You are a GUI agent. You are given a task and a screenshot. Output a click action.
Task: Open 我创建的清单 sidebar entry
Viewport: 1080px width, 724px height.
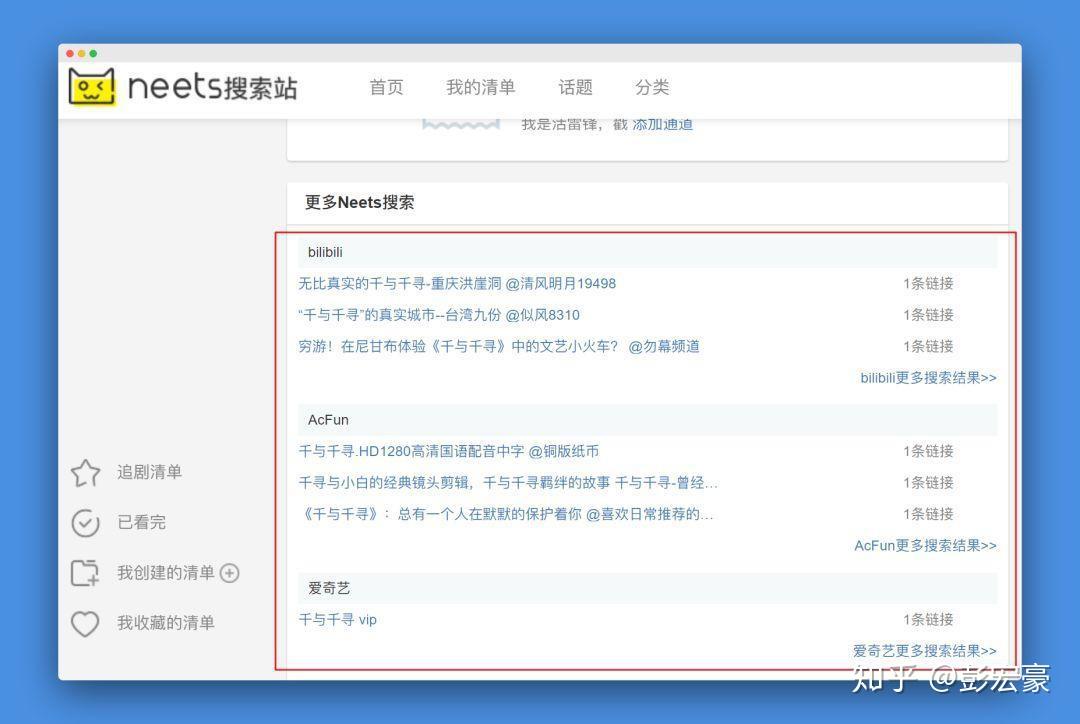(166, 573)
